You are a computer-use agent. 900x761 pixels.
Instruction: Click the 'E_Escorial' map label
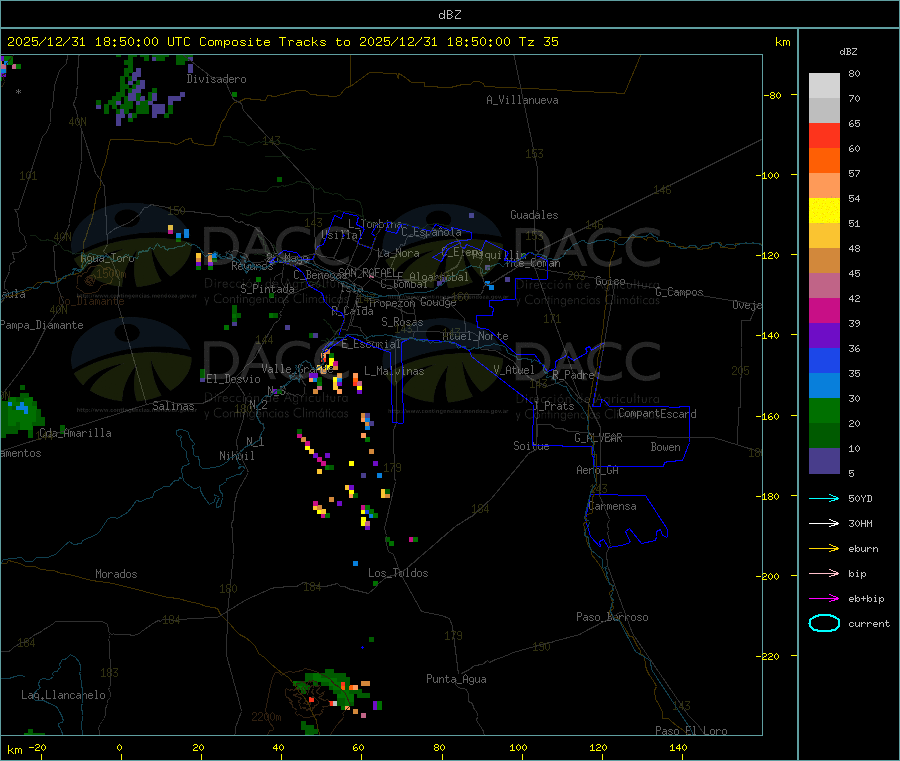coord(371,344)
